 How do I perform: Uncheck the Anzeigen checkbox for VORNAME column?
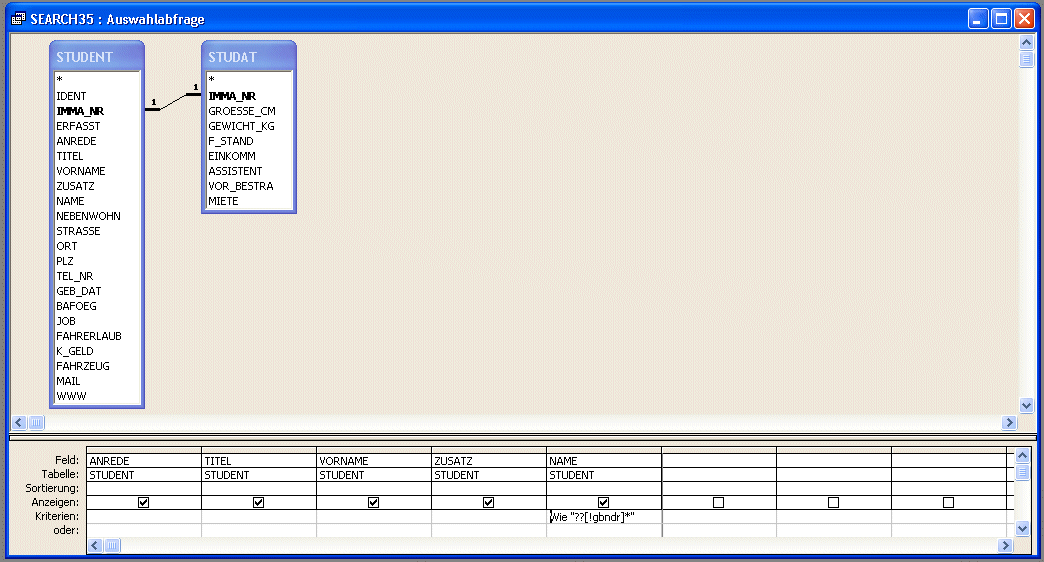pyautogui.click(x=374, y=503)
